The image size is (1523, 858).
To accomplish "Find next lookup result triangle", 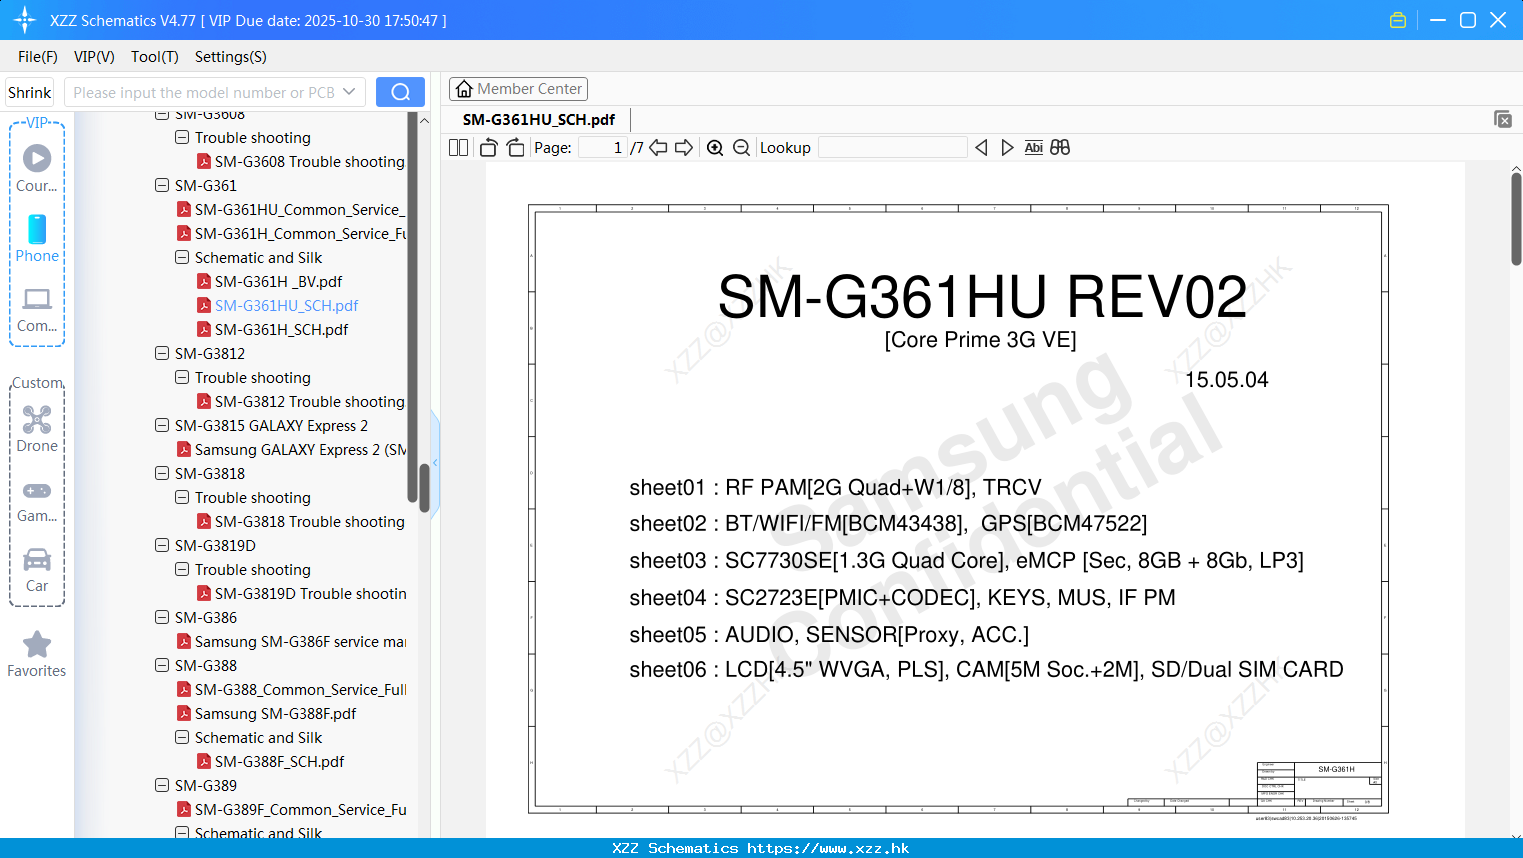I will click(x=1007, y=147).
